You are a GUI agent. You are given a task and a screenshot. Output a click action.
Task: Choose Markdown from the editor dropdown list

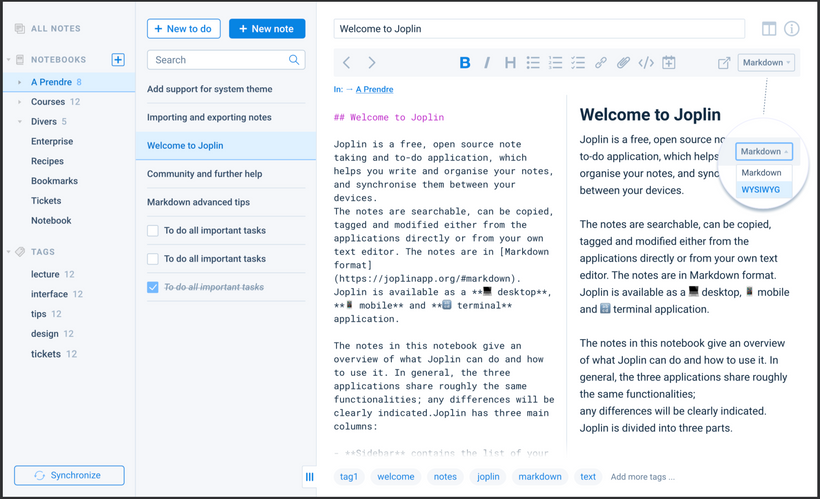[x=764, y=173]
